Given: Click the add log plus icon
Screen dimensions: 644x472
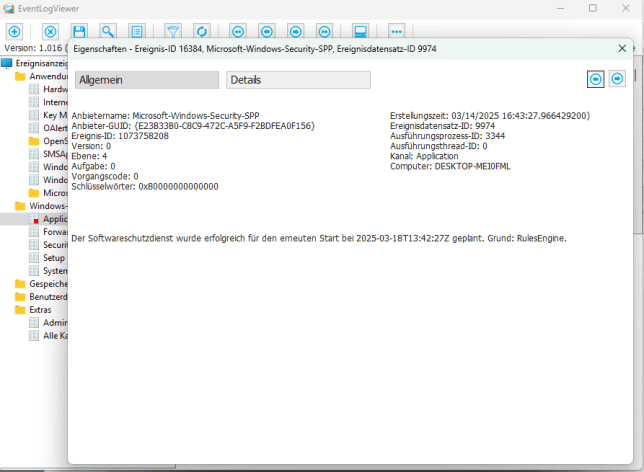Looking at the screenshot, I should [14, 32].
